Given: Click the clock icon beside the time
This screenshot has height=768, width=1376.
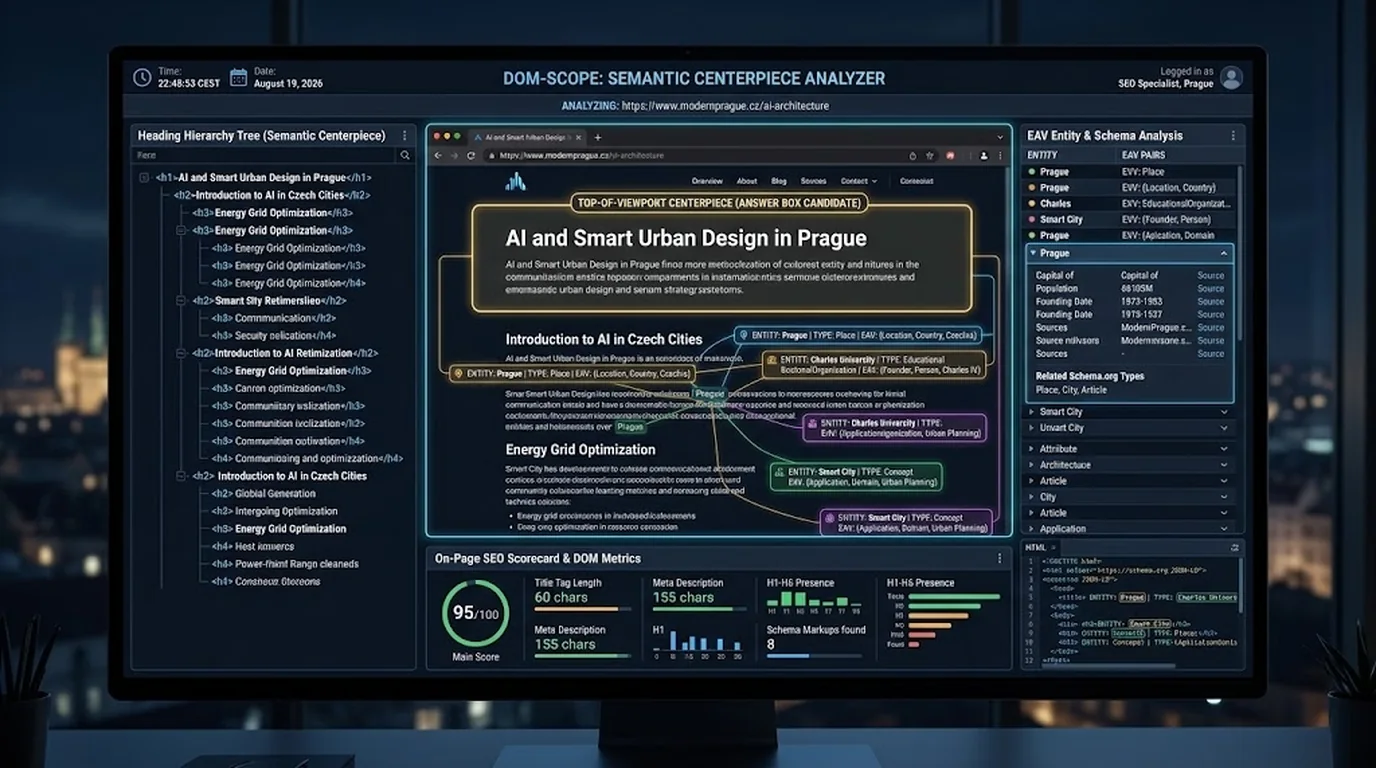Looking at the screenshot, I should (x=142, y=77).
